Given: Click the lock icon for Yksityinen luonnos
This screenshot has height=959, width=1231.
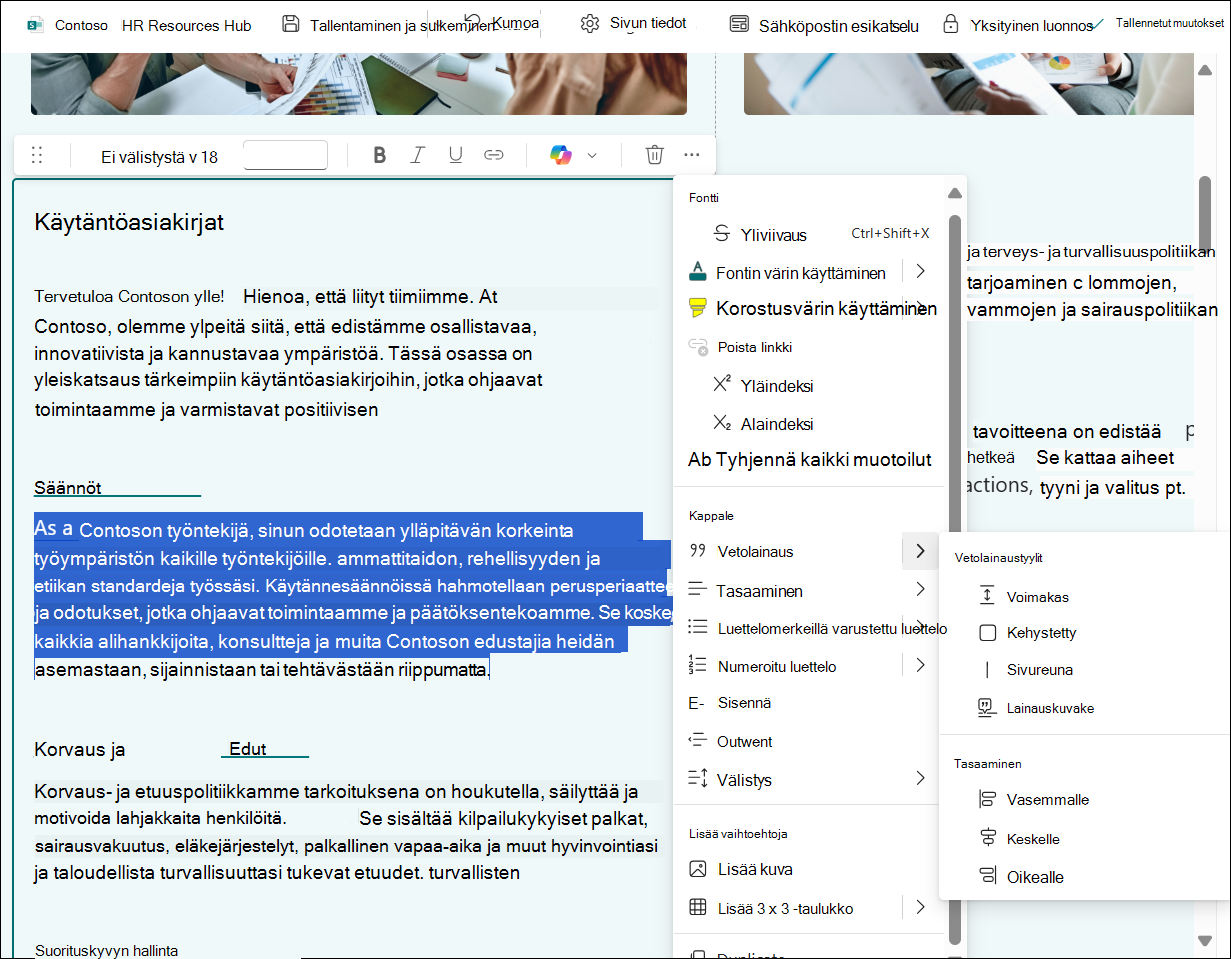Looking at the screenshot, I should pyautogui.click(x=951, y=25).
